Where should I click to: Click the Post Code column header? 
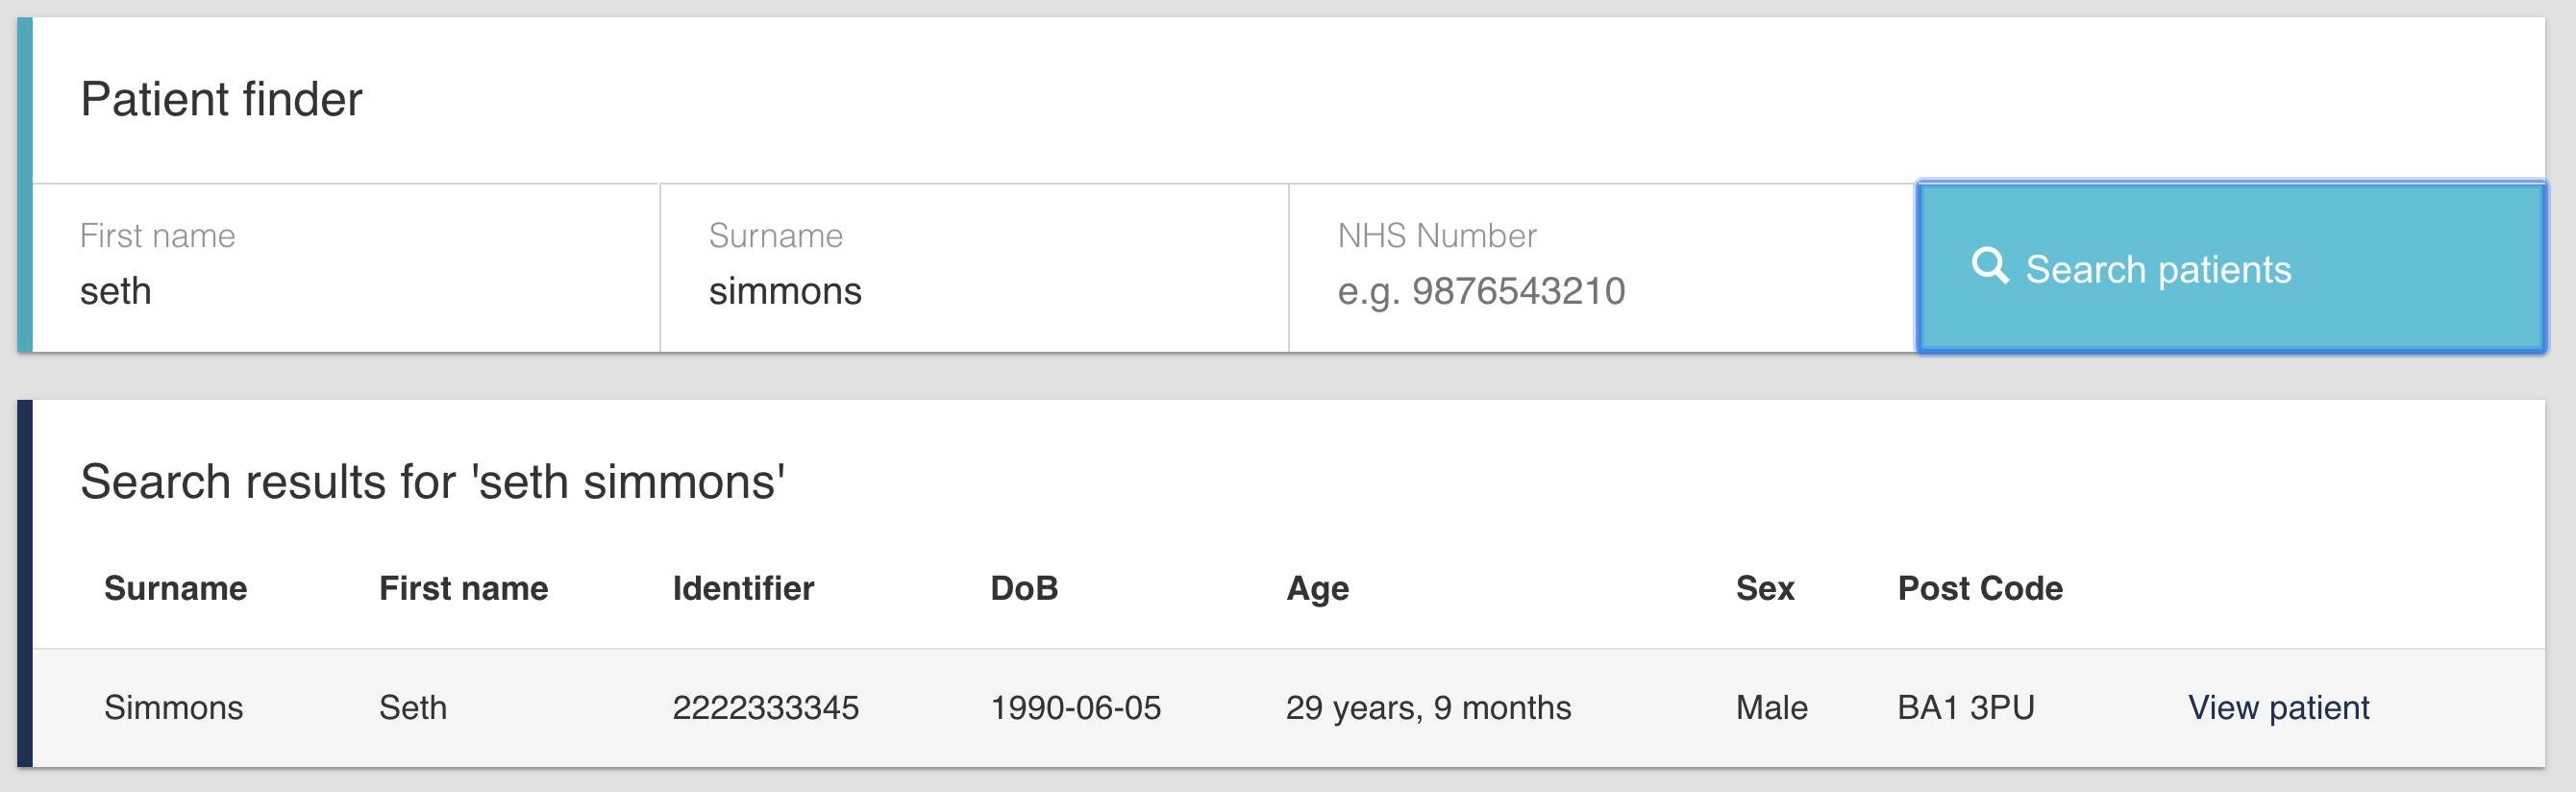(1979, 588)
